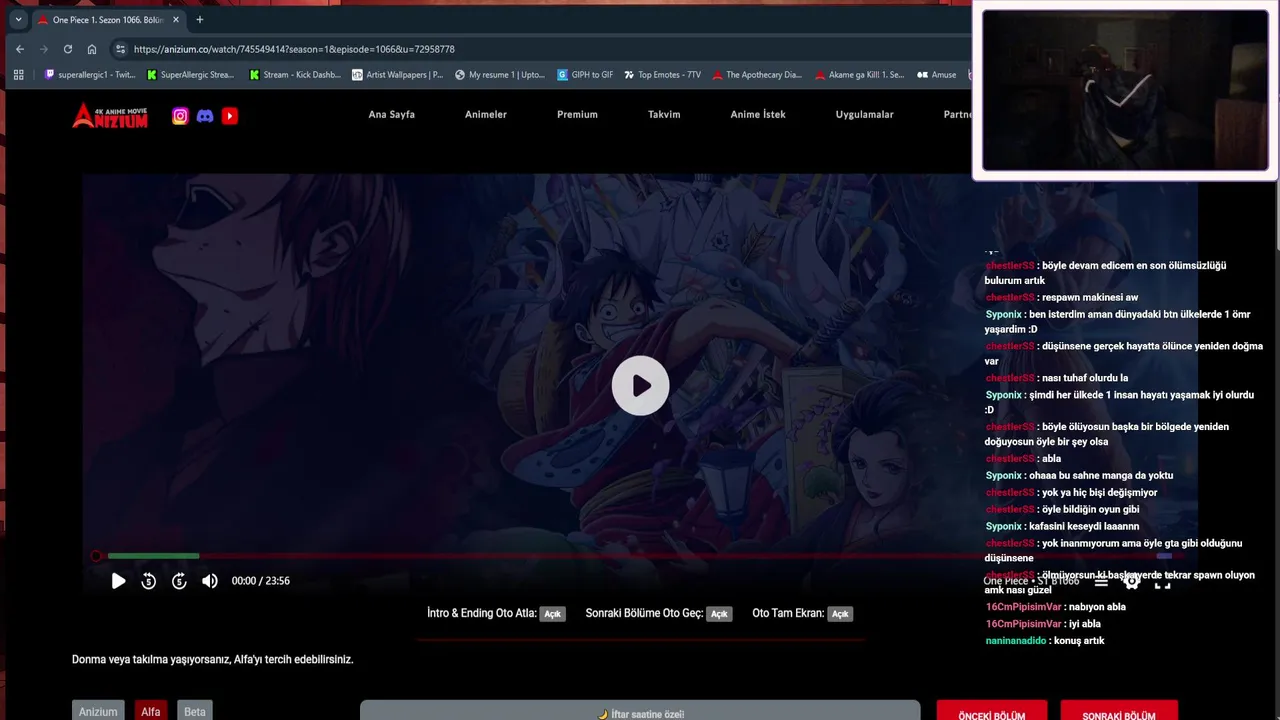
Task: Expand the tab search dropdown arrow
Action: coord(17,19)
